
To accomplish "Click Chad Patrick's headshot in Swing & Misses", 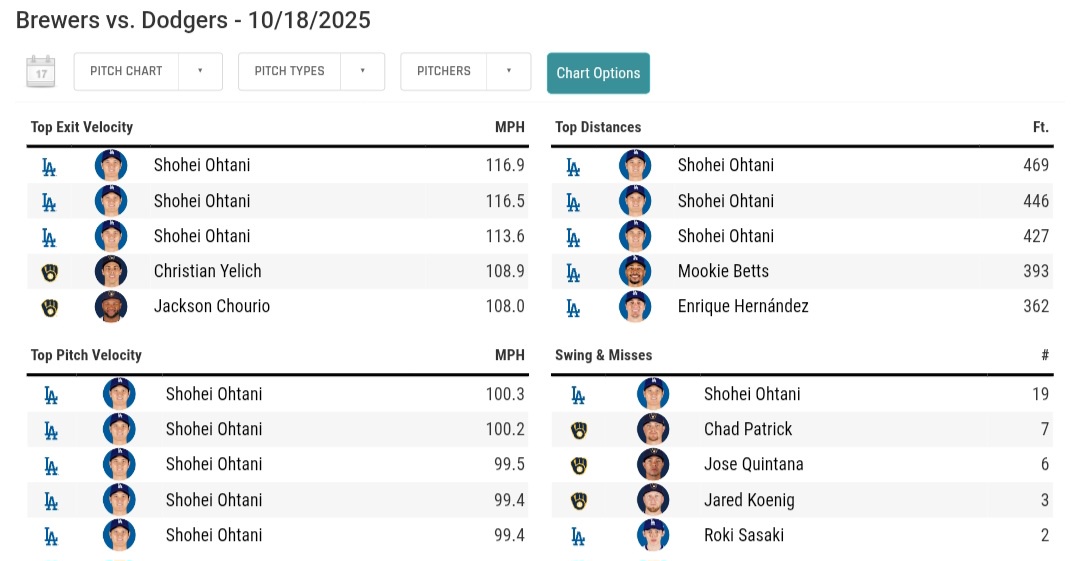I will click(653, 429).
